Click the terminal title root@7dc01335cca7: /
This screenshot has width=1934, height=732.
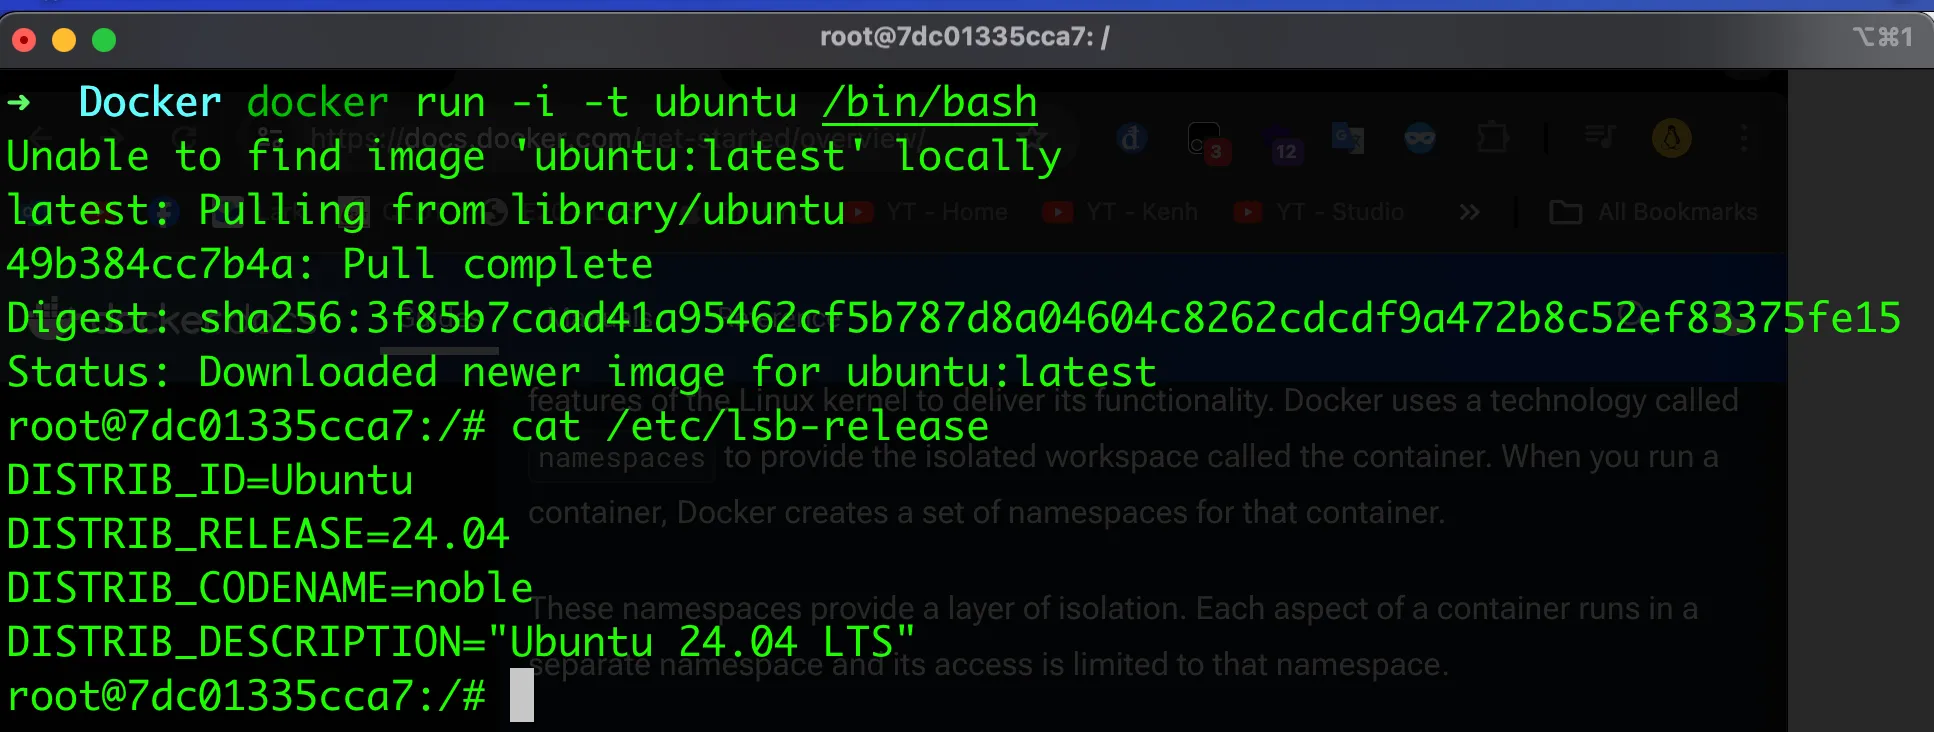965,37
